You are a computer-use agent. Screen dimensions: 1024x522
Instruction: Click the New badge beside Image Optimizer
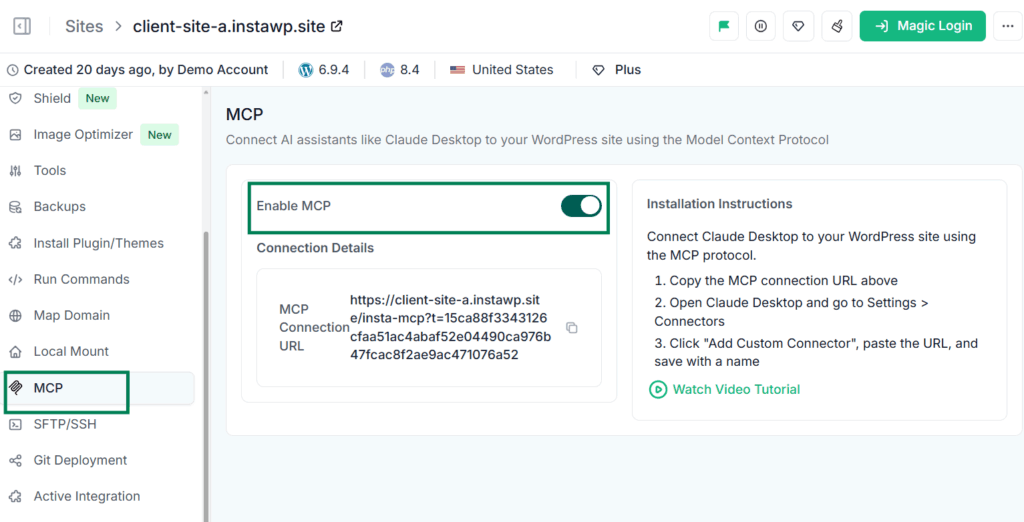pos(159,135)
